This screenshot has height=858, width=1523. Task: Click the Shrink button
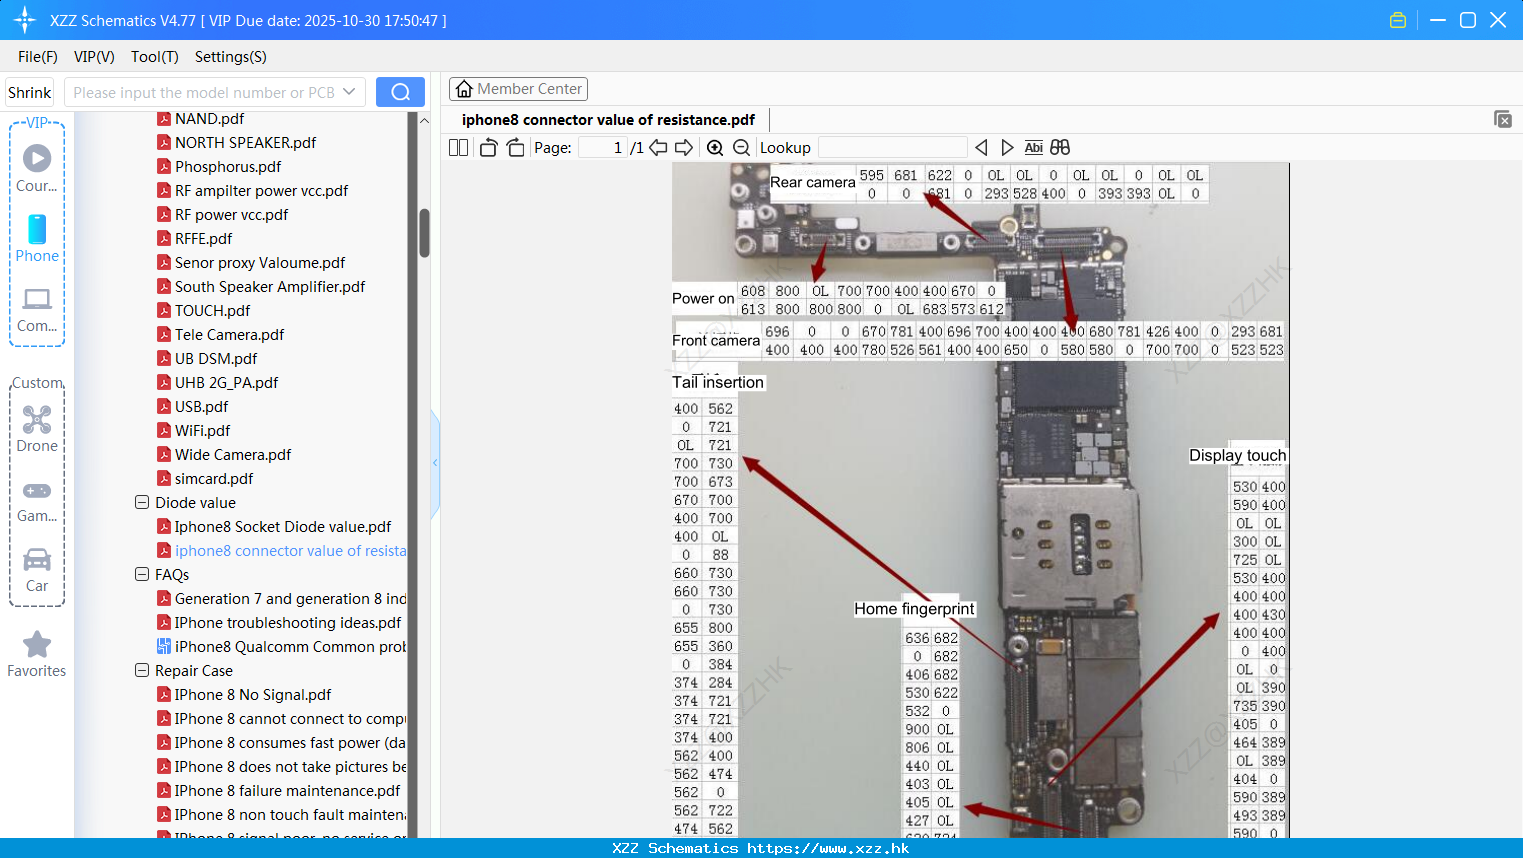[x=30, y=92]
